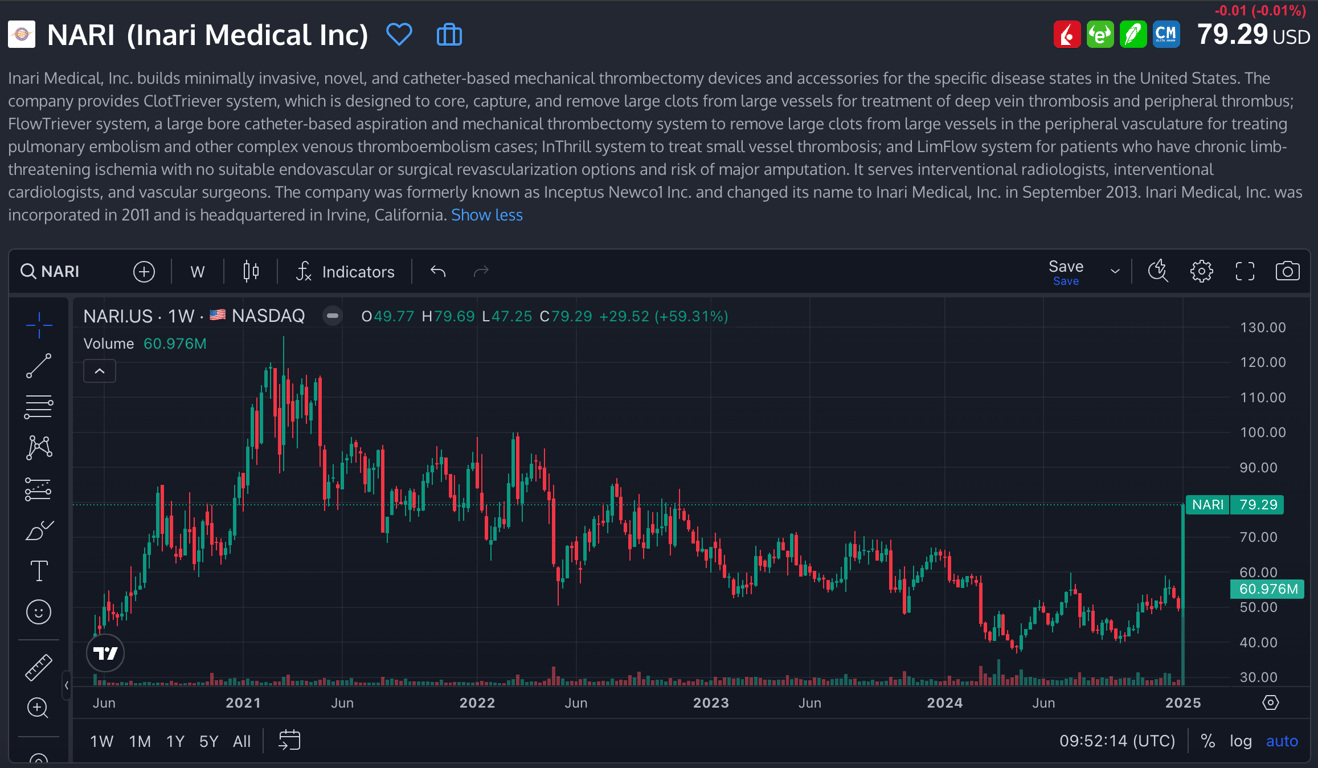Collapse the indicator legend chevron

[100, 371]
